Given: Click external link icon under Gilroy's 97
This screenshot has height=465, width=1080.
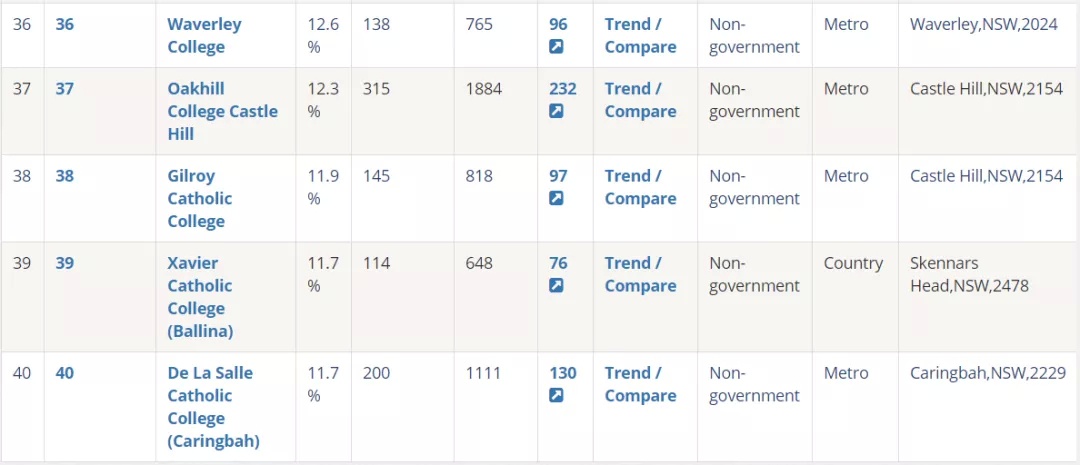Looking at the screenshot, I should click(x=556, y=198).
